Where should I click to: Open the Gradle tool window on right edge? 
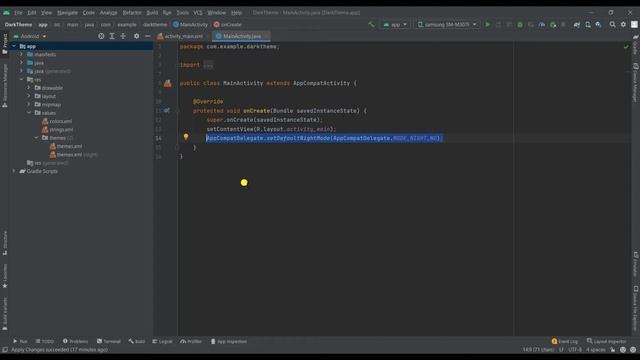pos(636,45)
